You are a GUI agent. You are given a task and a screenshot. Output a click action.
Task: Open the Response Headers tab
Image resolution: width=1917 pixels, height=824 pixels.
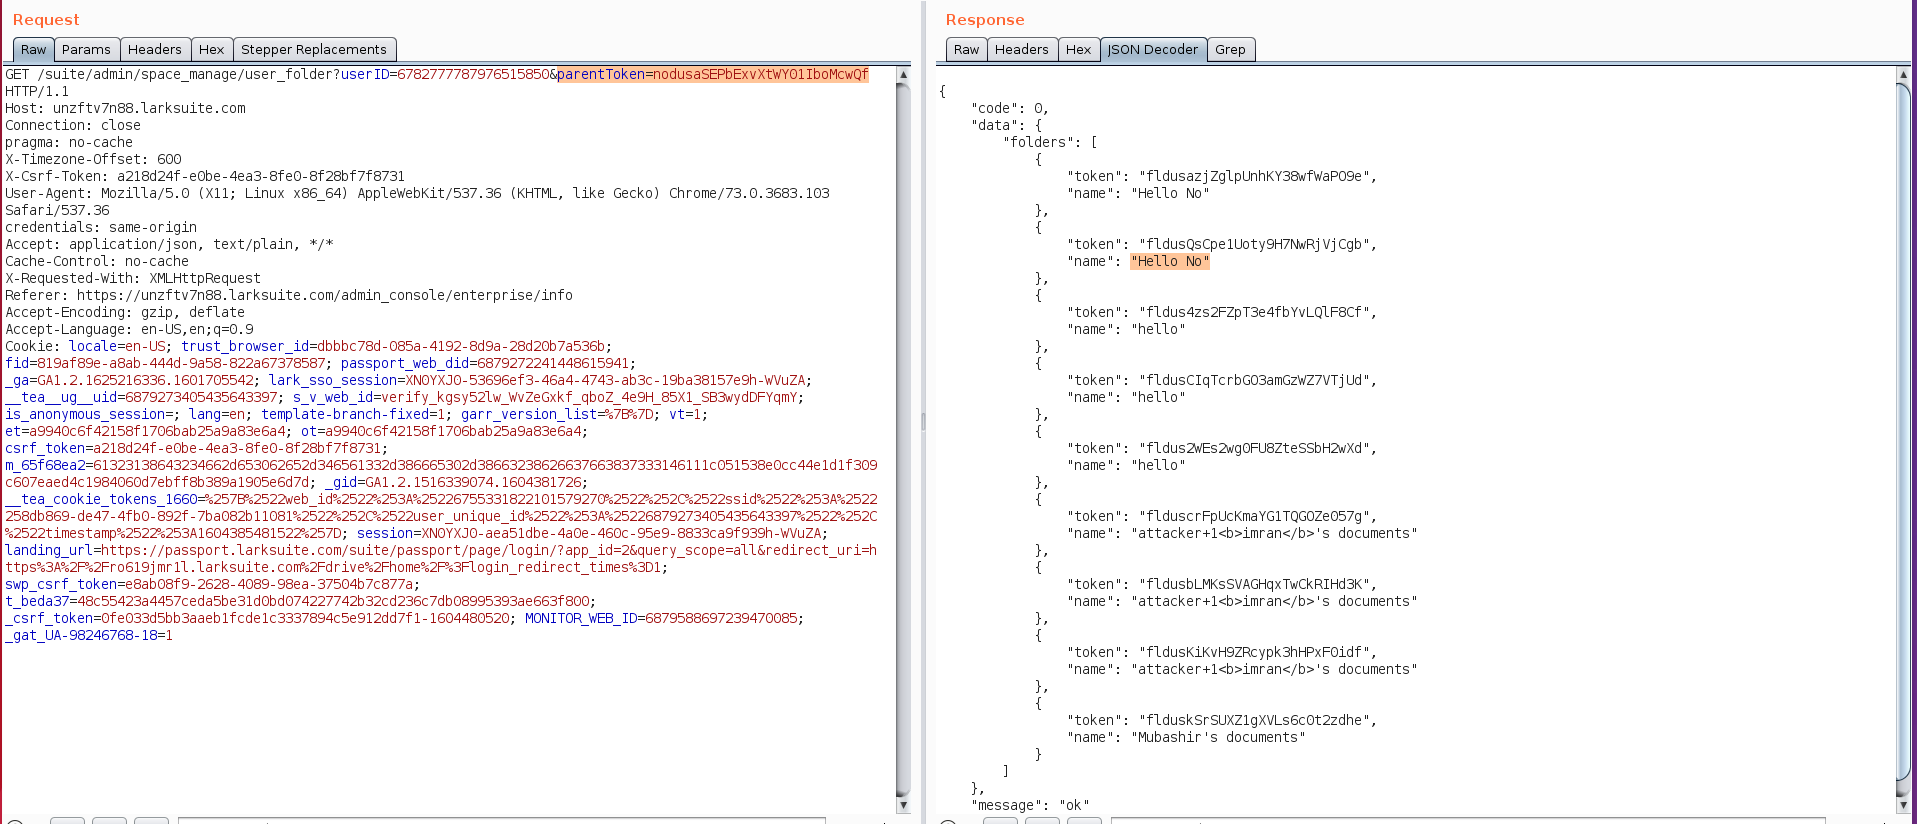click(x=1021, y=50)
